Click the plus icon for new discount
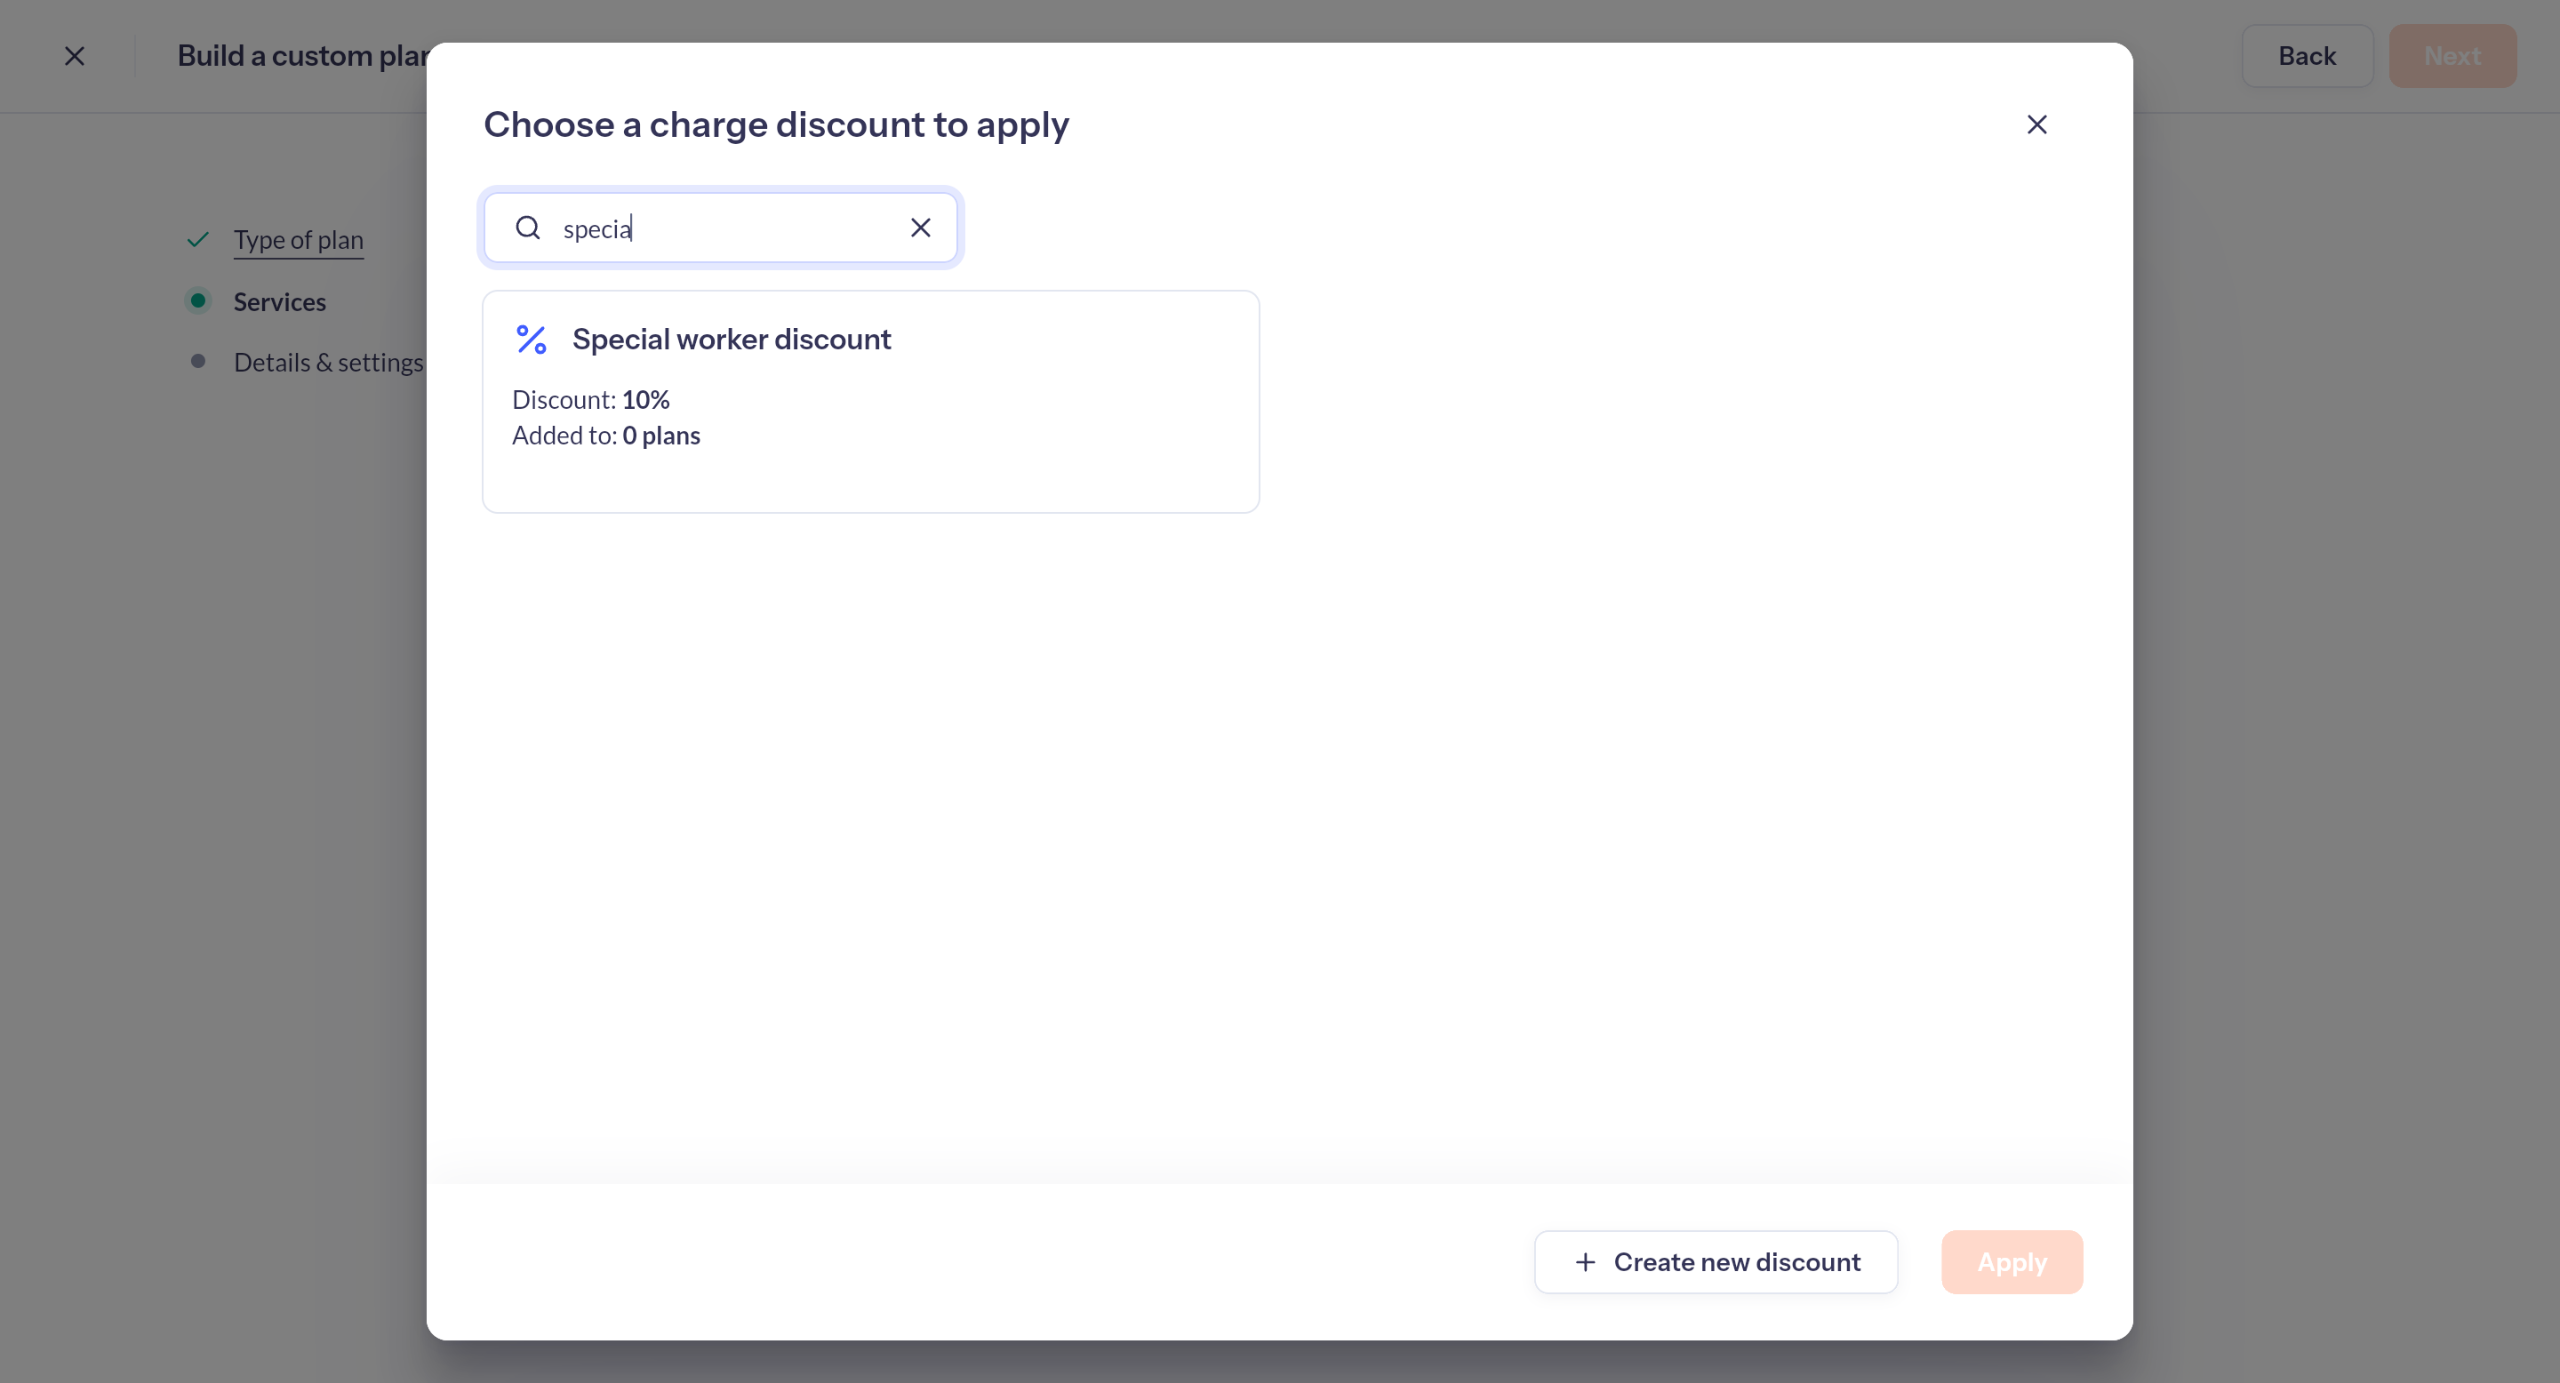This screenshot has width=2560, height=1383. tap(1585, 1262)
